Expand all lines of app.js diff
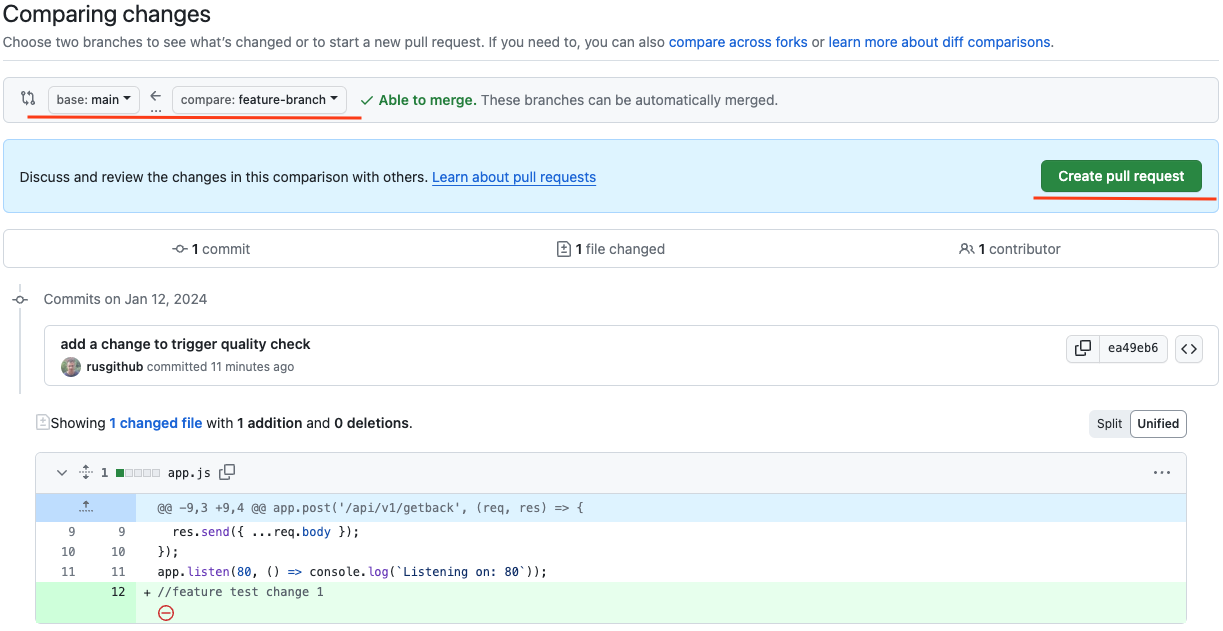1223x631 pixels. (86, 472)
